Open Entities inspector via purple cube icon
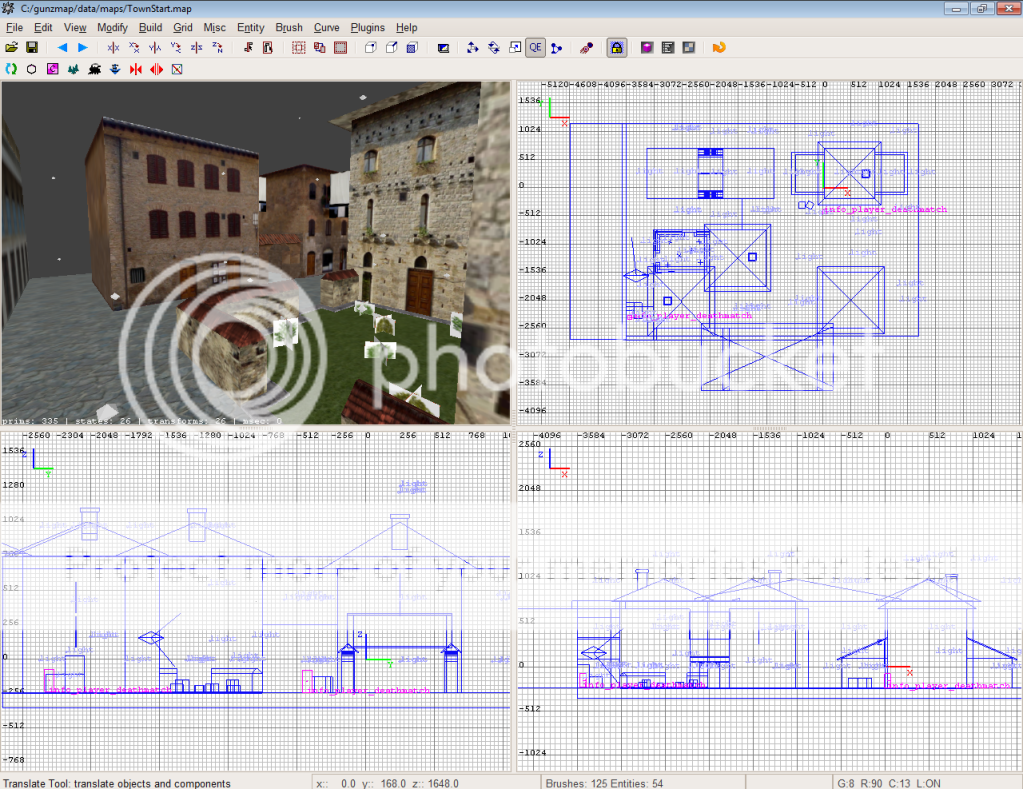Viewport: 1023px width, 789px height. coord(647,47)
